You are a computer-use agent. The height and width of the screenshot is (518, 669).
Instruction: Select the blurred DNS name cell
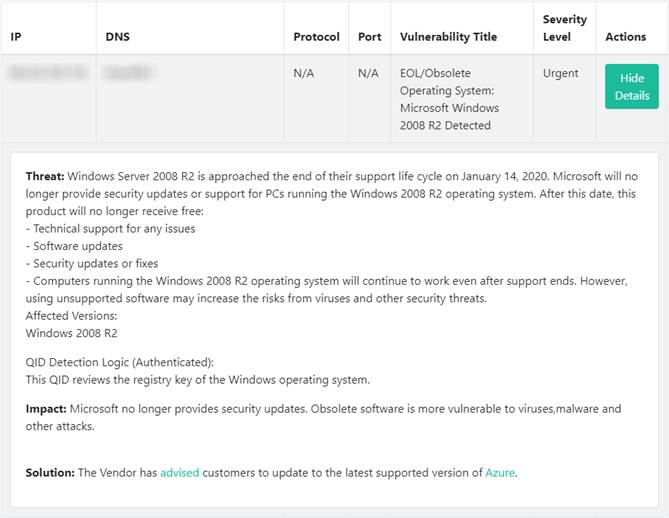(130, 73)
